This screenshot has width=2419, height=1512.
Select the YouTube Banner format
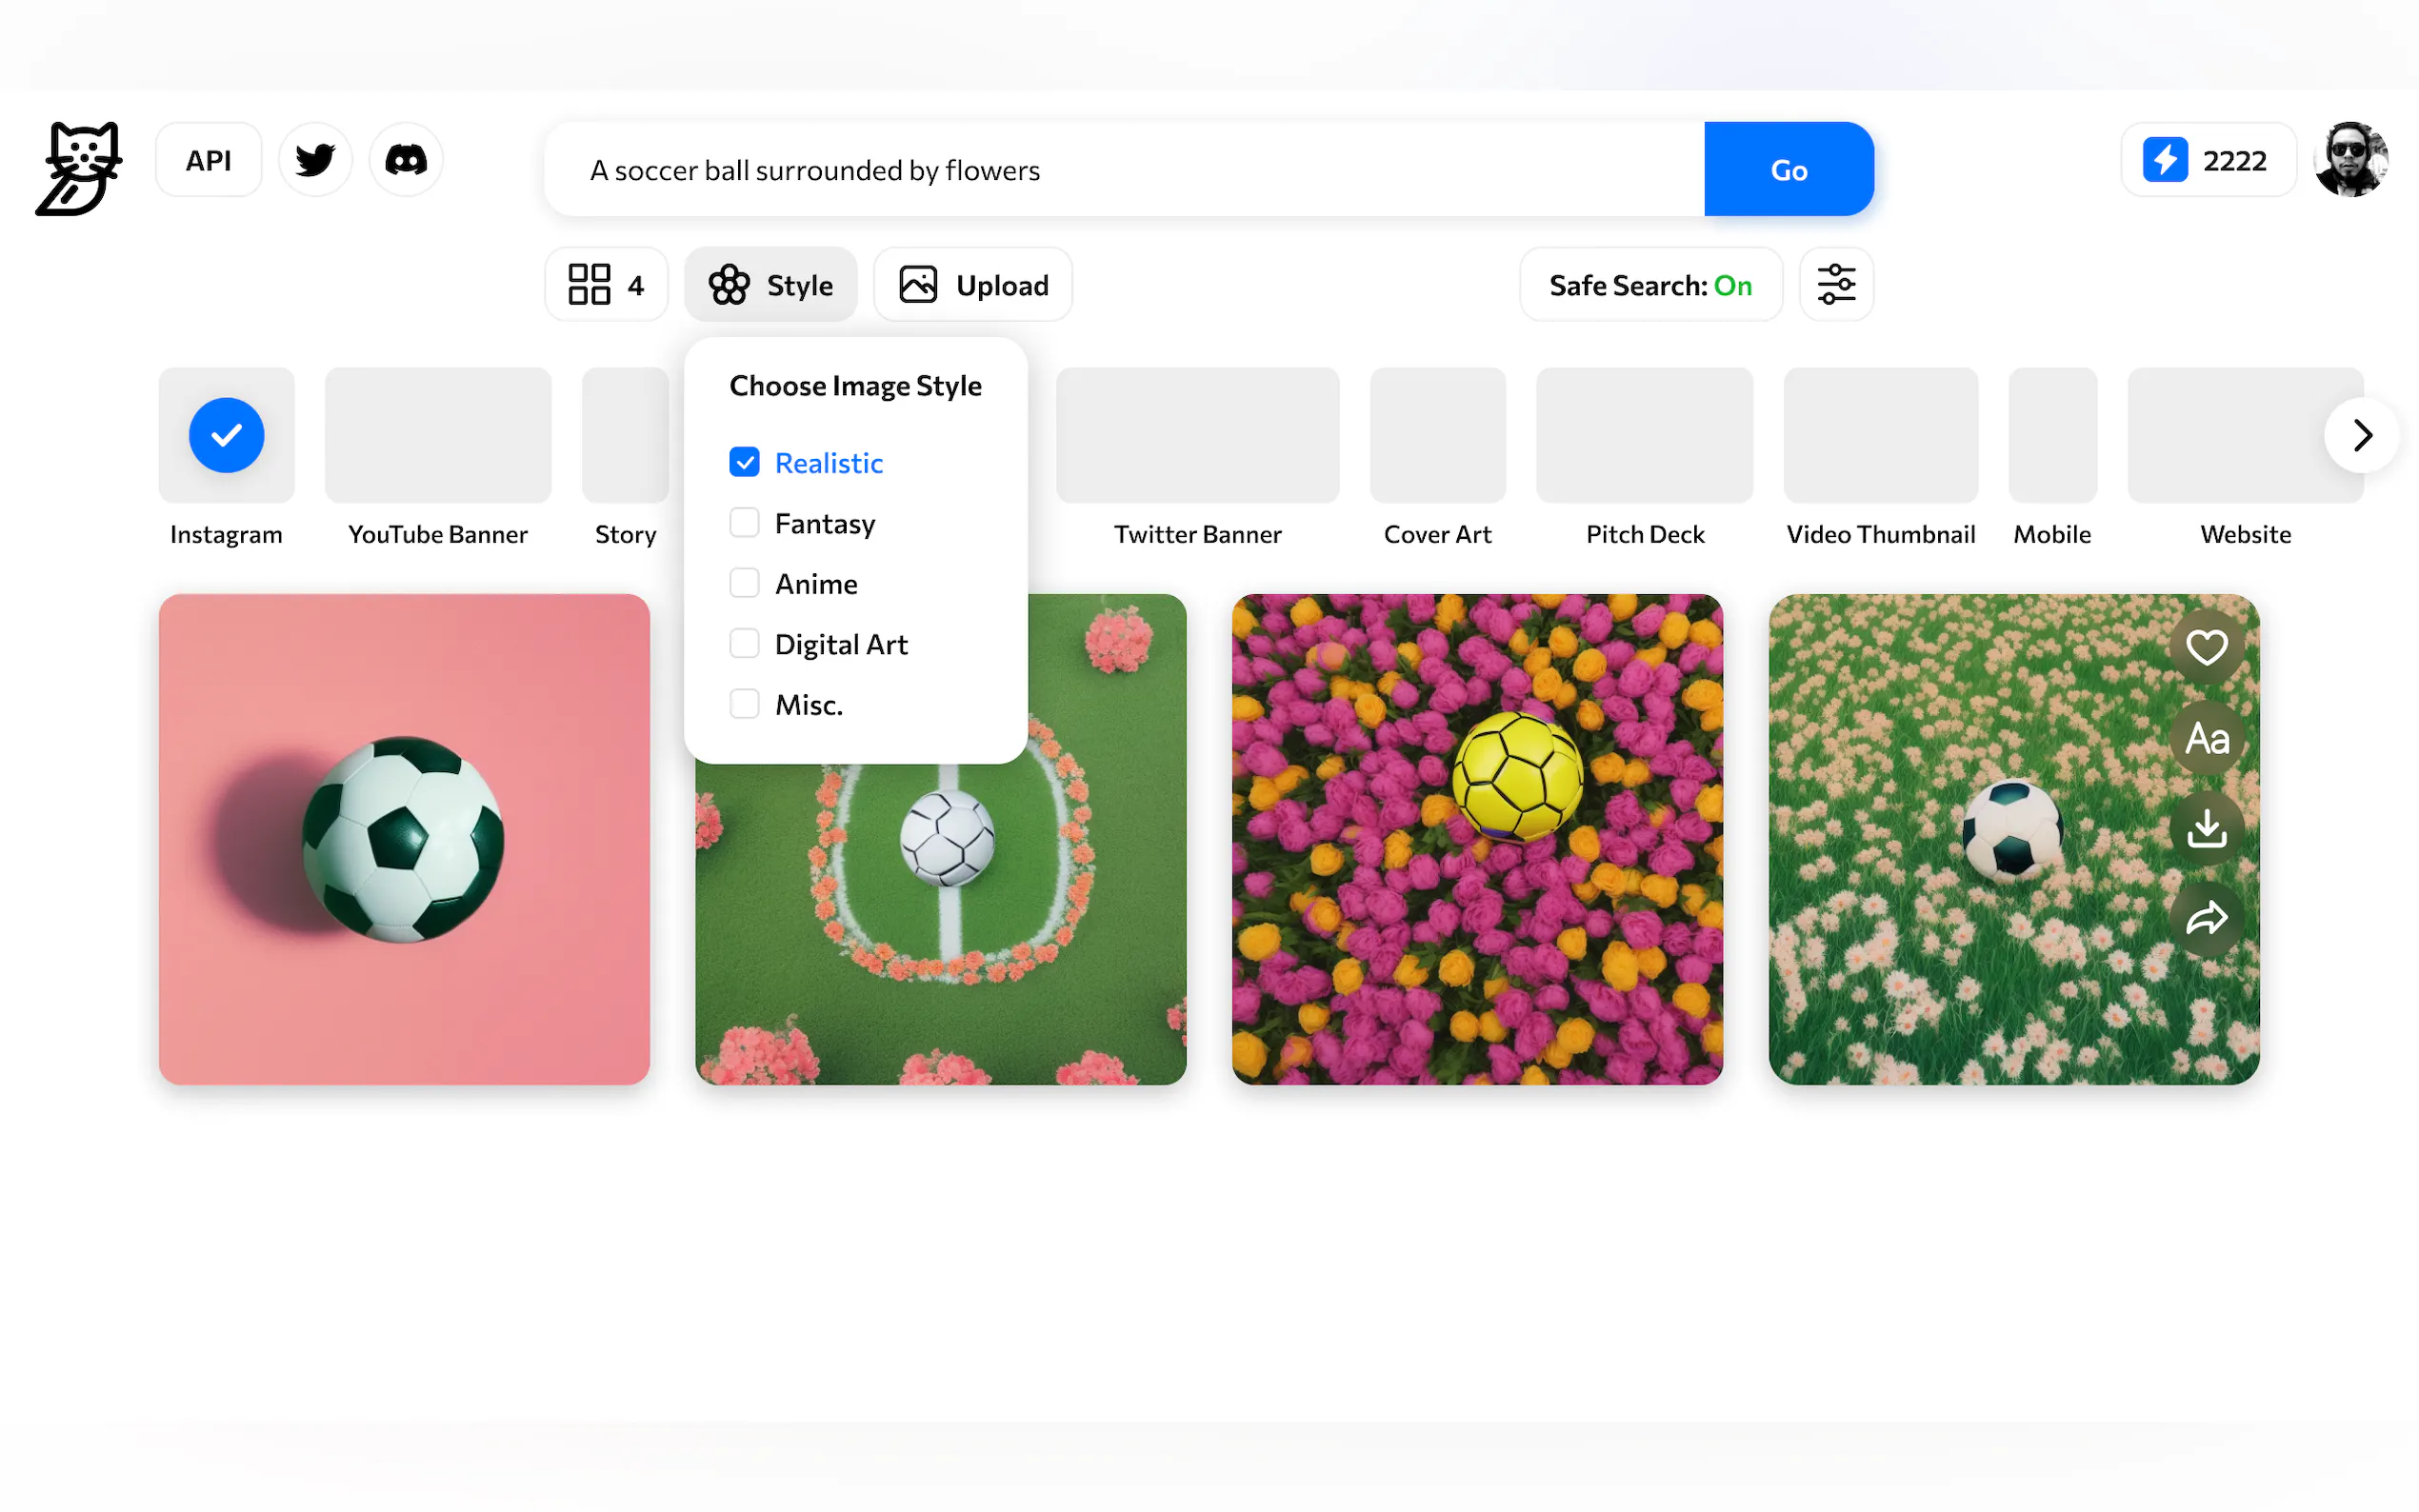[x=438, y=436]
